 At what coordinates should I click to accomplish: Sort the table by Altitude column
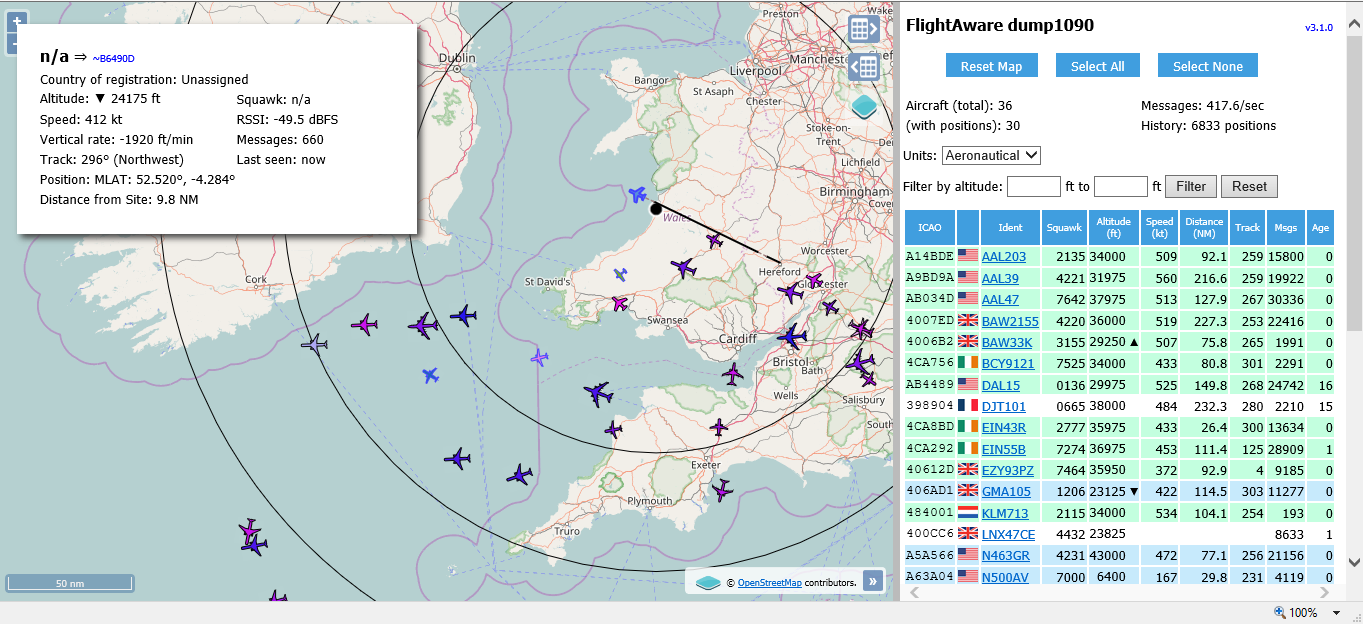[1113, 228]
